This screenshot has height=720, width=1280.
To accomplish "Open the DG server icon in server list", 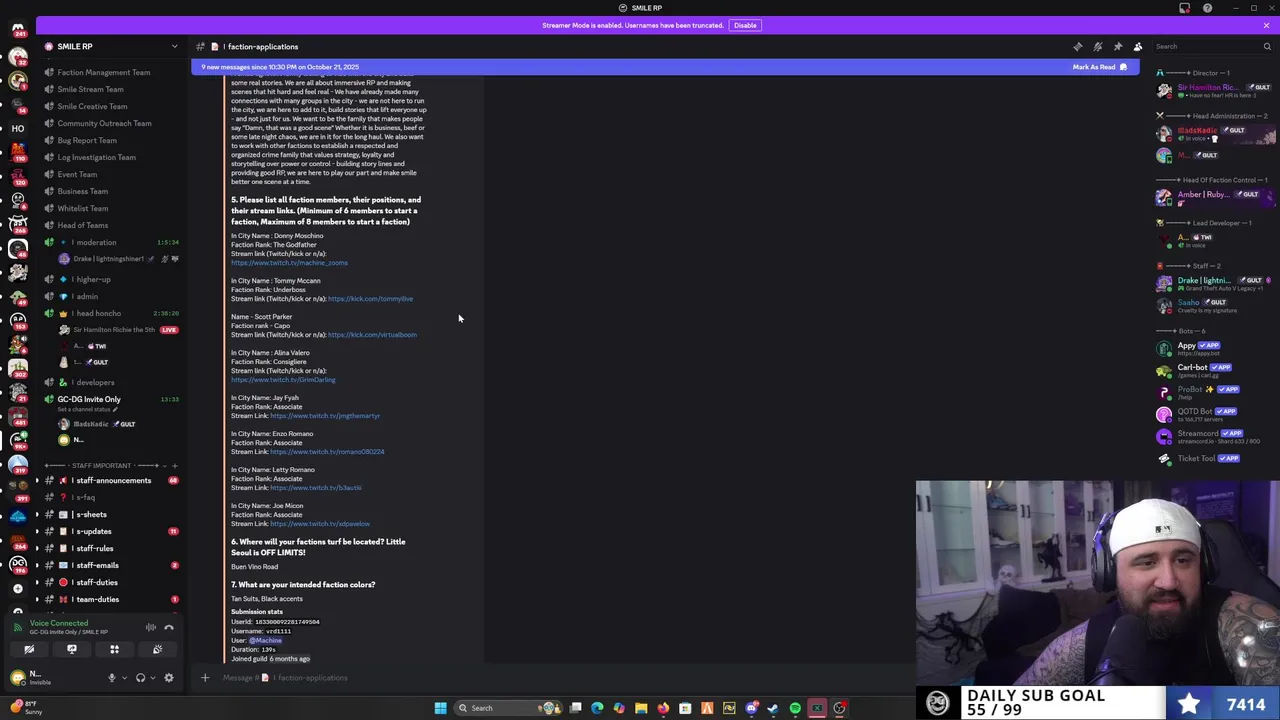I will pyautogui.click(x=18, y=564).
